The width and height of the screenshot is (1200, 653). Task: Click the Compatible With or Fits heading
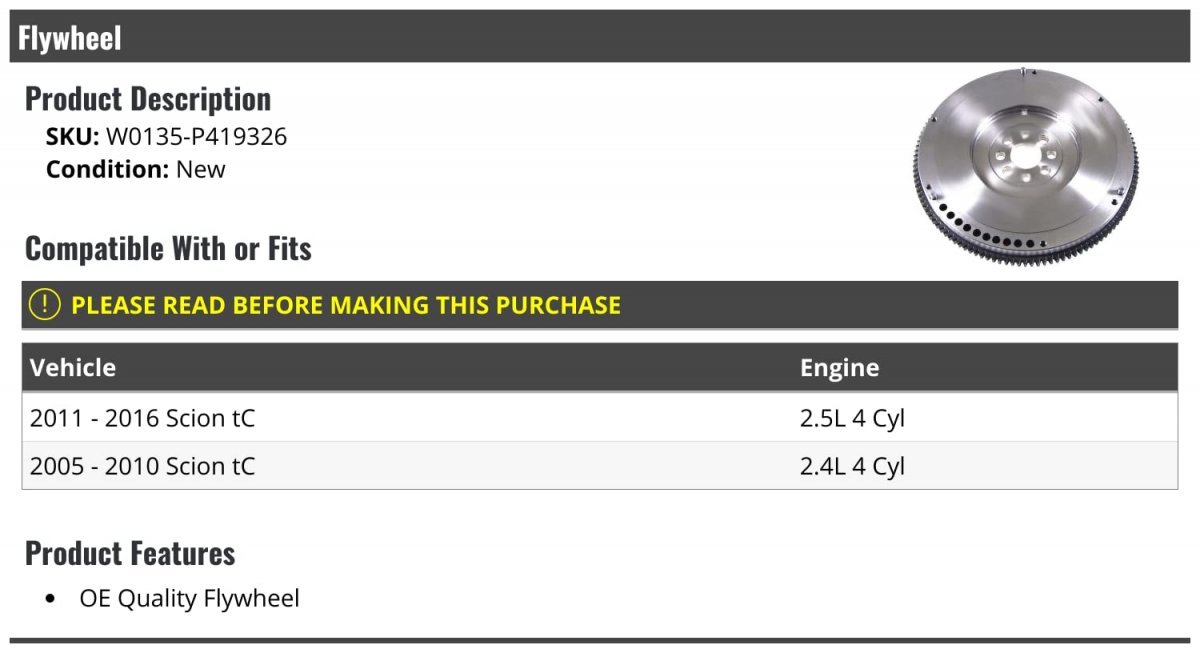tap(168, 248)
